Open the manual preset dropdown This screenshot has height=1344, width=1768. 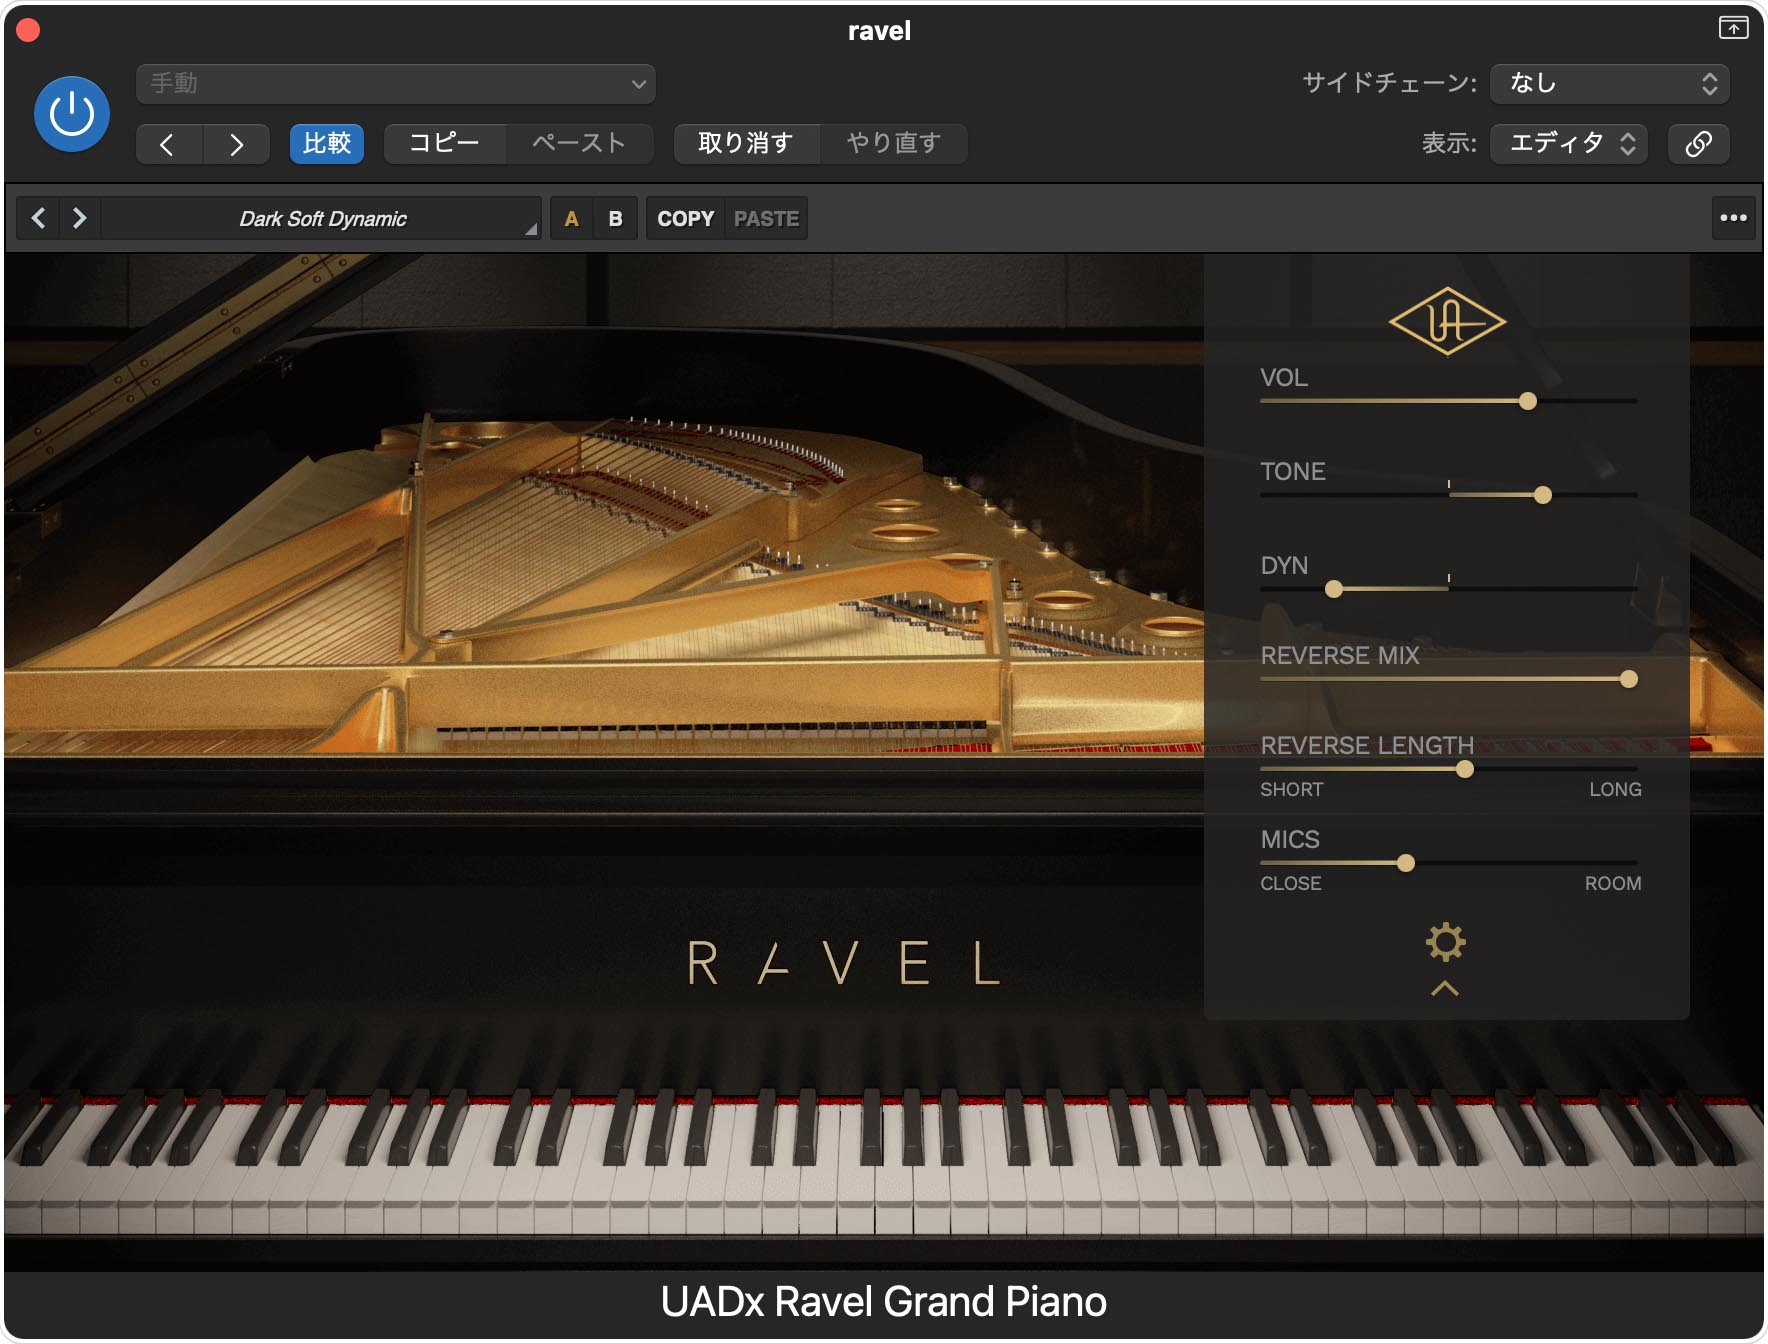pos(396,84)
